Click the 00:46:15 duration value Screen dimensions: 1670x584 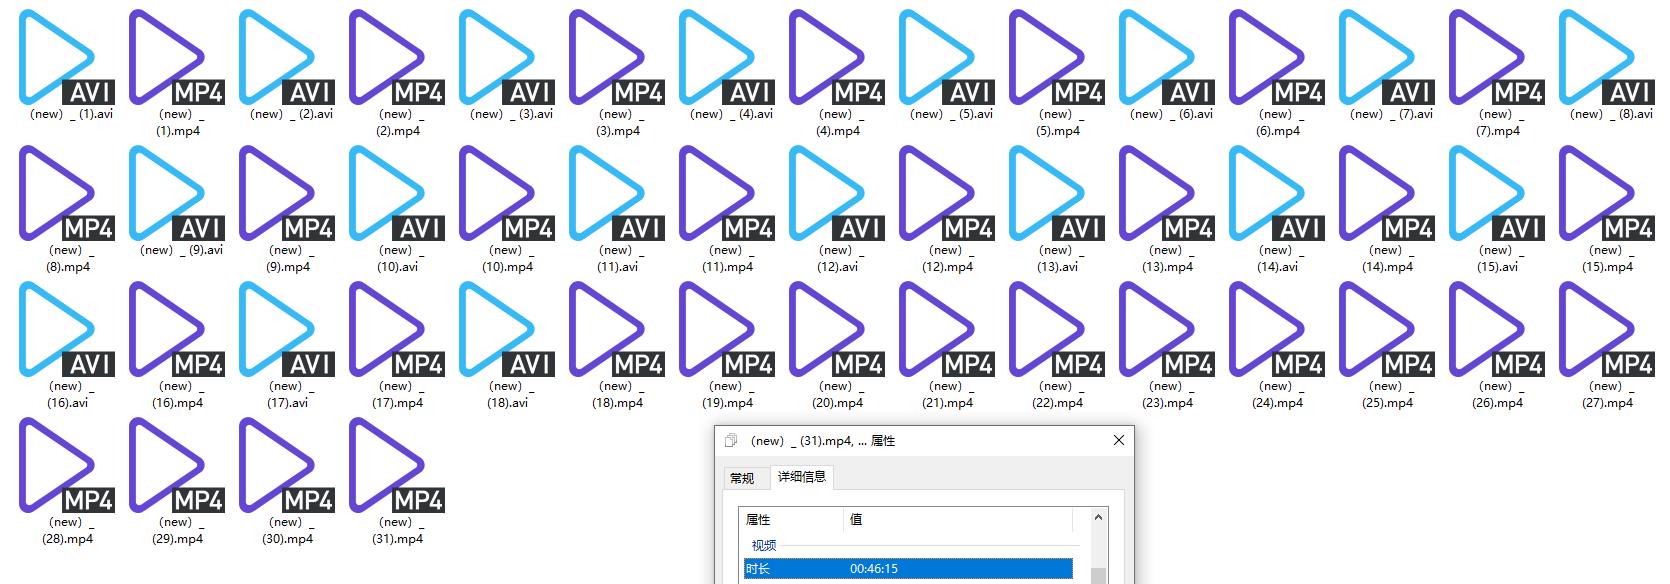[874, 569]
